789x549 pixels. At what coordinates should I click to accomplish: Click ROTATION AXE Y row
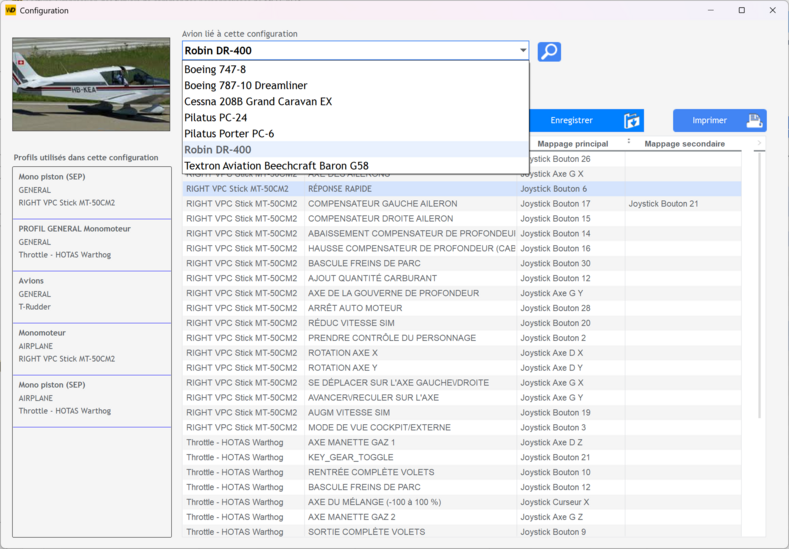462,368
